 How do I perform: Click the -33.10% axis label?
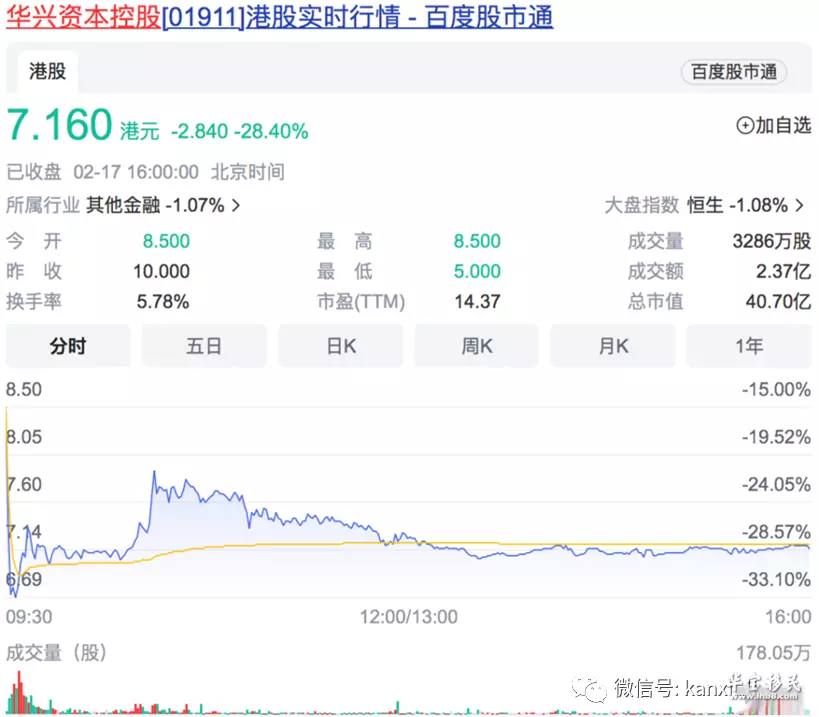coord(776,579)
